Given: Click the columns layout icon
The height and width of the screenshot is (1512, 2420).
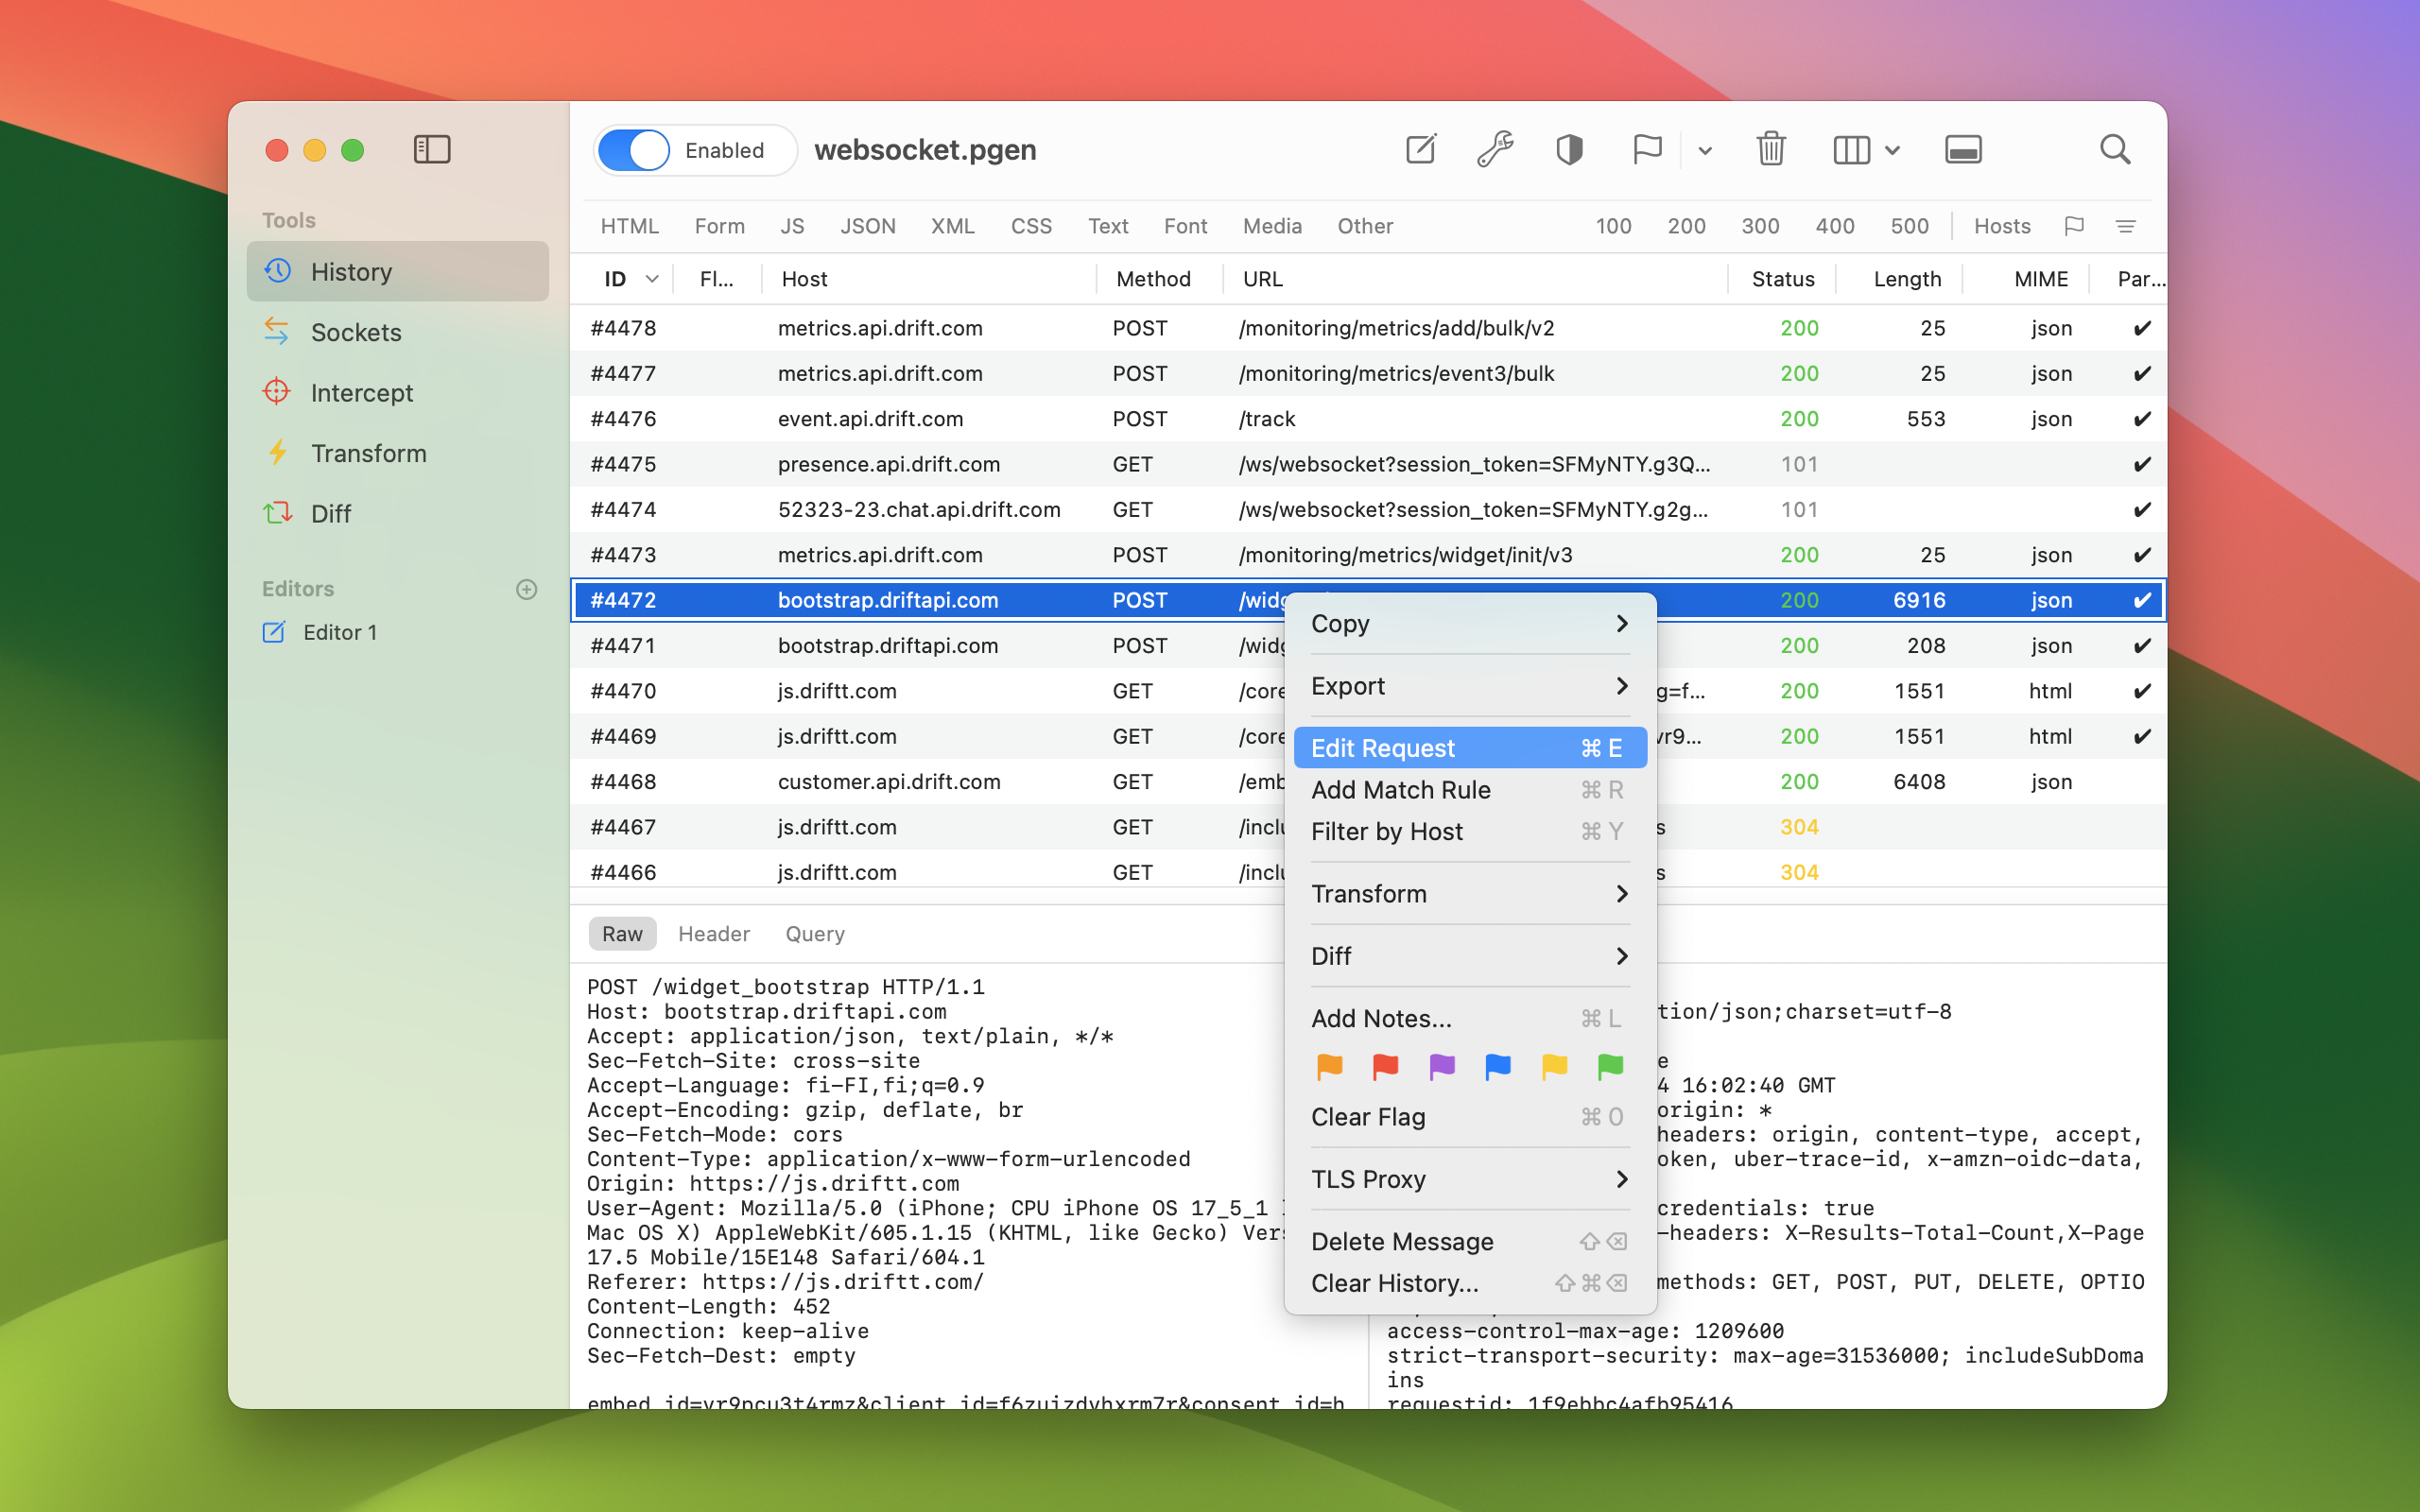Looking at the screenshot, I should [x=1851, y=150].
